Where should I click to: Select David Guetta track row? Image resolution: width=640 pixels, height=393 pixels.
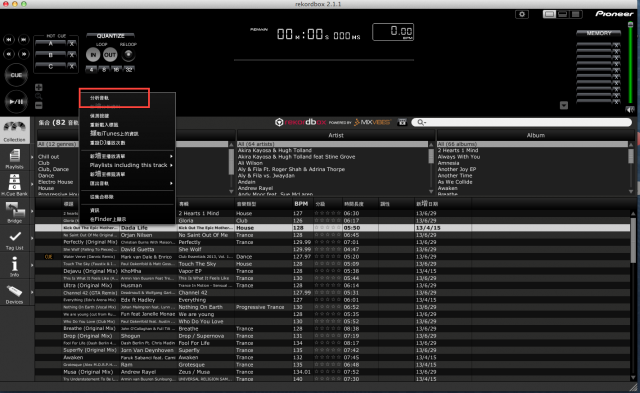tap(332, 249)
